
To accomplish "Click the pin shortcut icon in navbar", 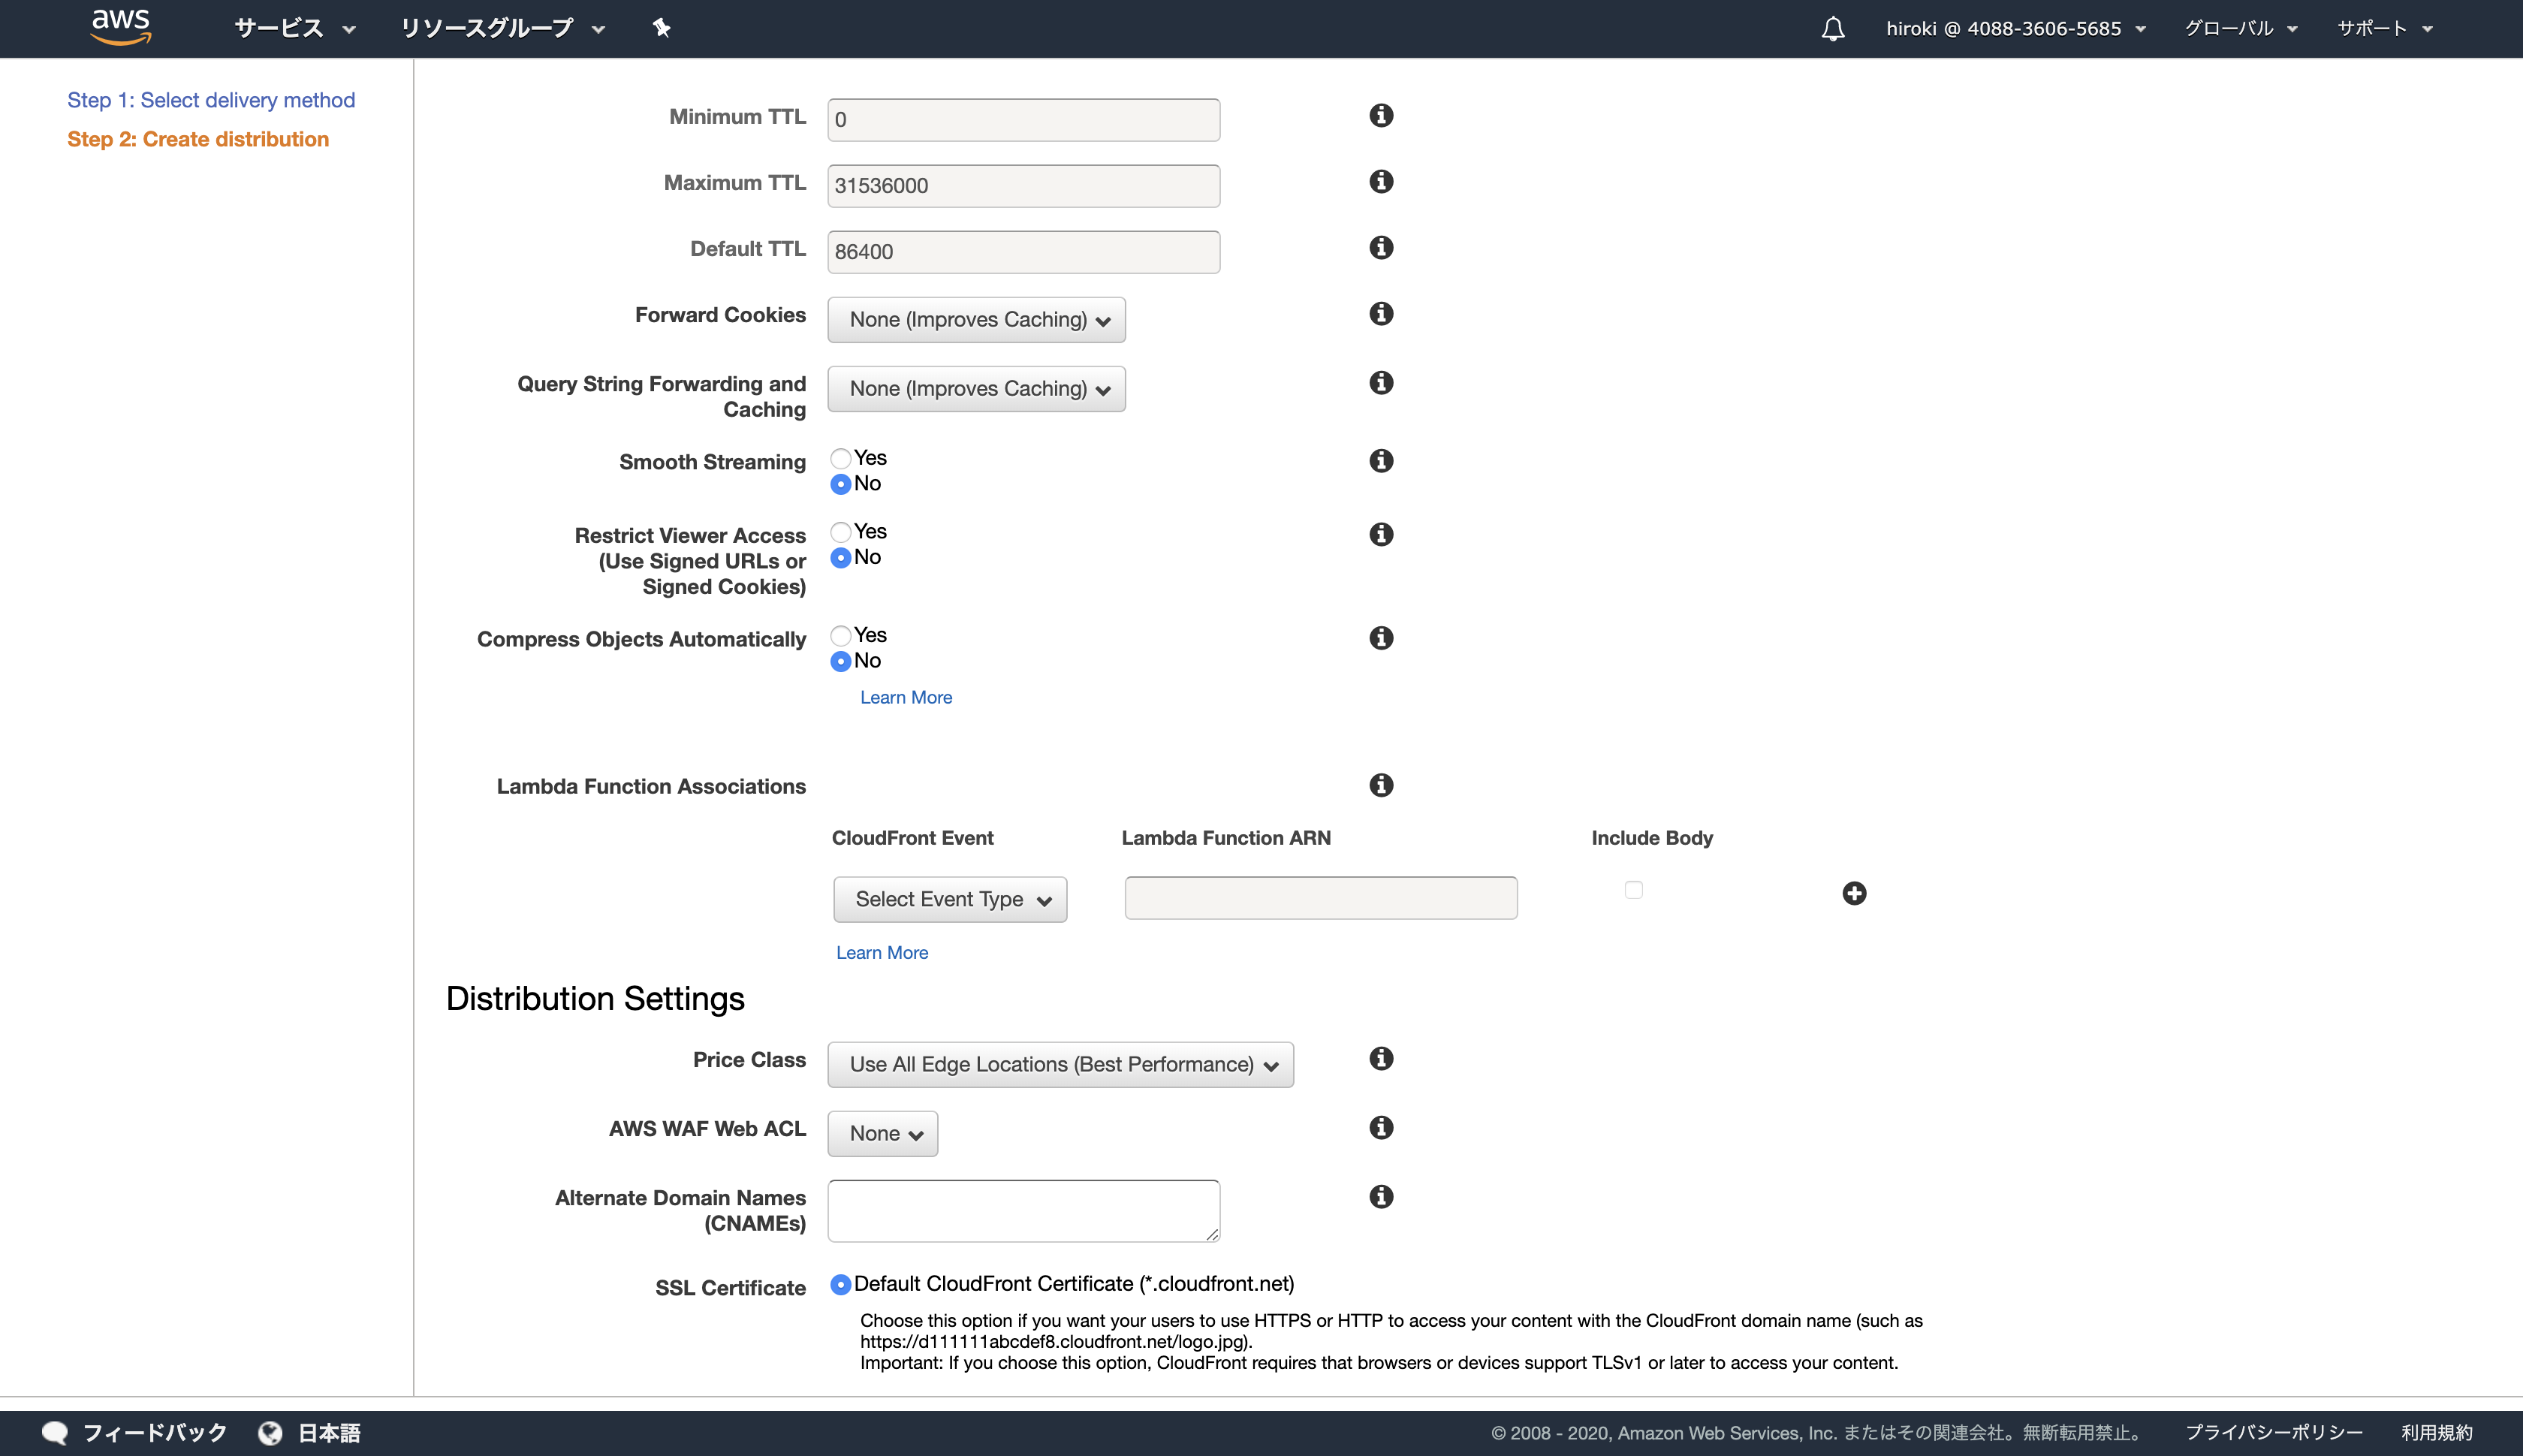I will pyautogui.click(x=661, y=28).
